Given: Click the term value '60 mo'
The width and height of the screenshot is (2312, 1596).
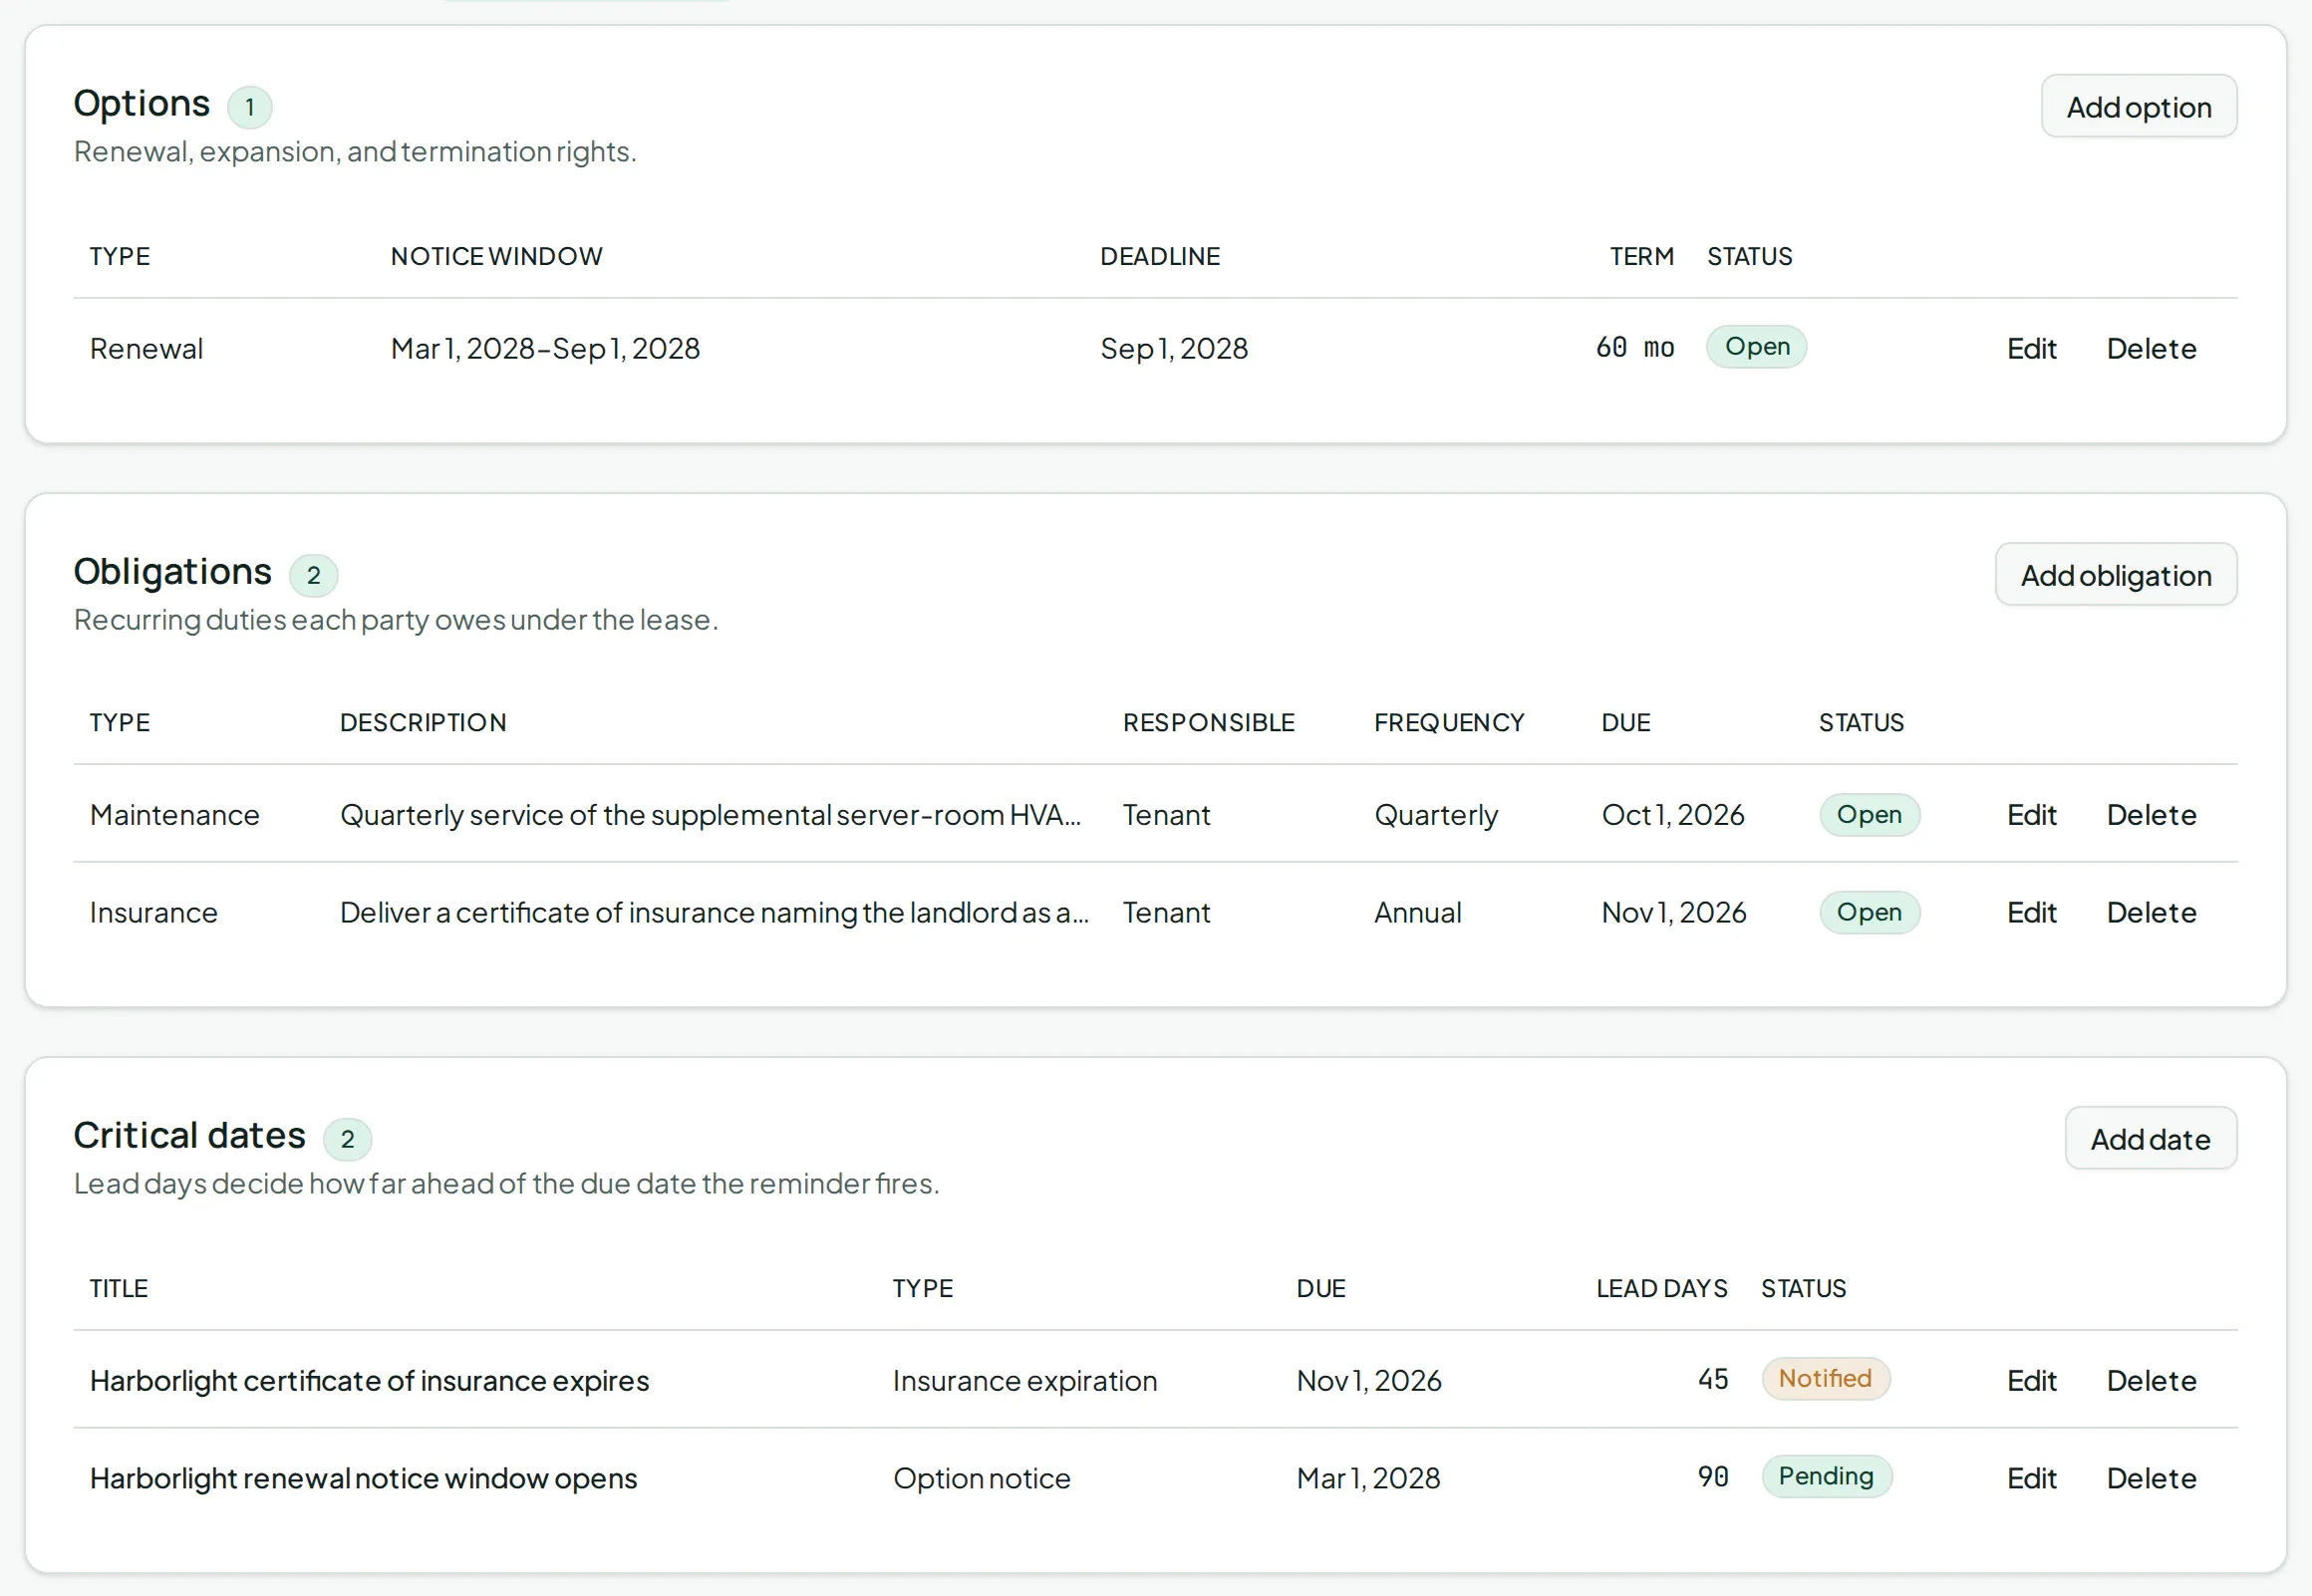Looking at the screenshot, I should (x=1635, y=347).
